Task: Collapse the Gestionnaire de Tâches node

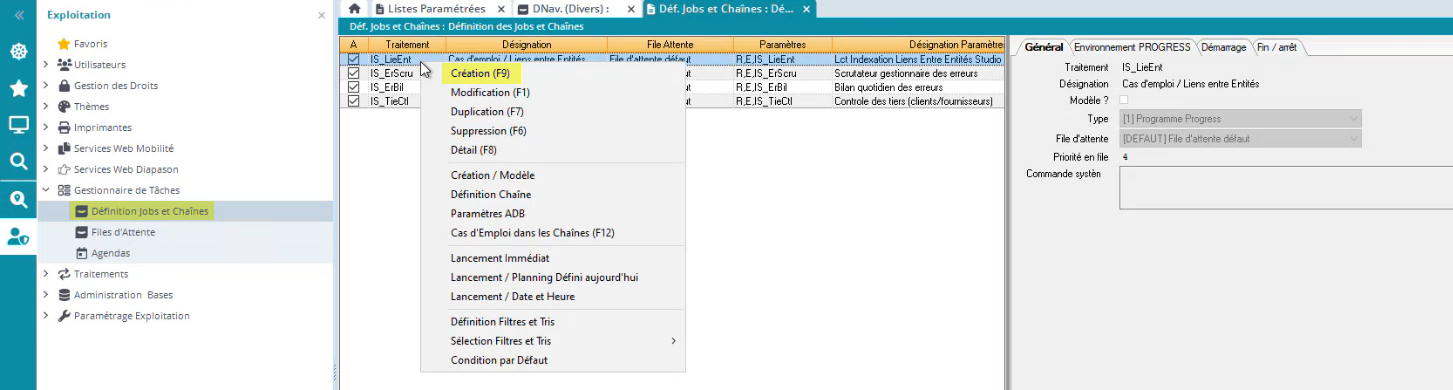Action: (46, 190)
